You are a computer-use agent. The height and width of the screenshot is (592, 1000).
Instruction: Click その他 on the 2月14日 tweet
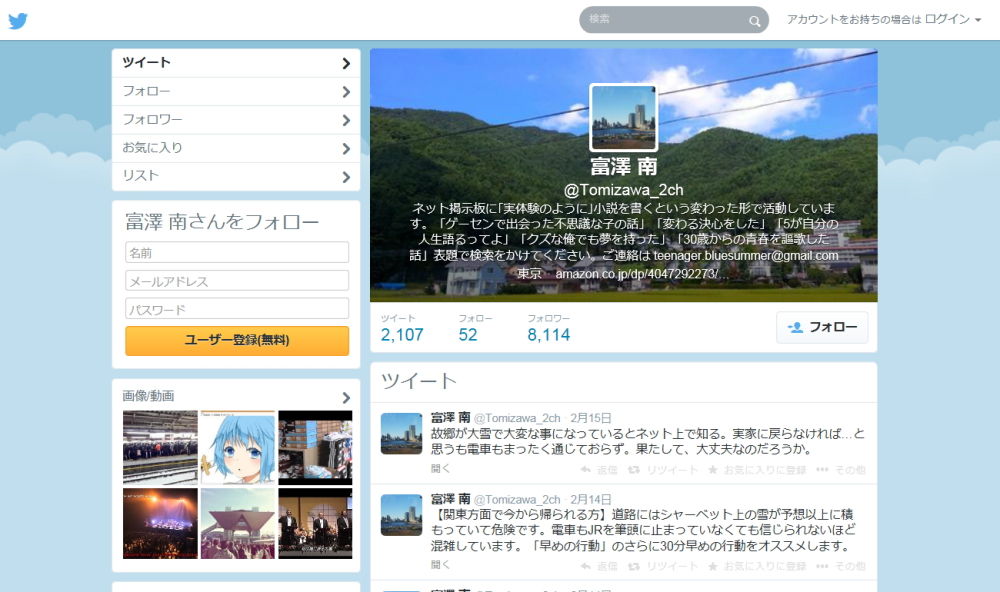851,566
